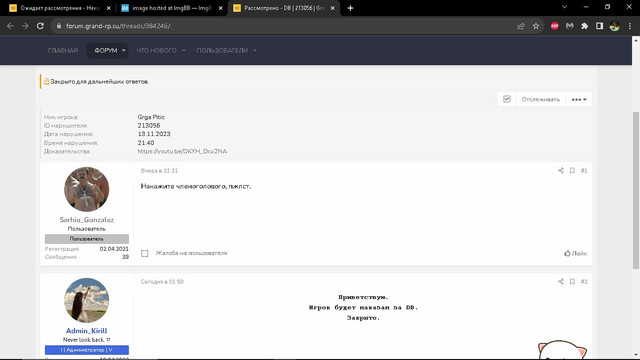This screenshot has height=360, width=640.
Task: Open a new browser tab
Action: point(350,8)
